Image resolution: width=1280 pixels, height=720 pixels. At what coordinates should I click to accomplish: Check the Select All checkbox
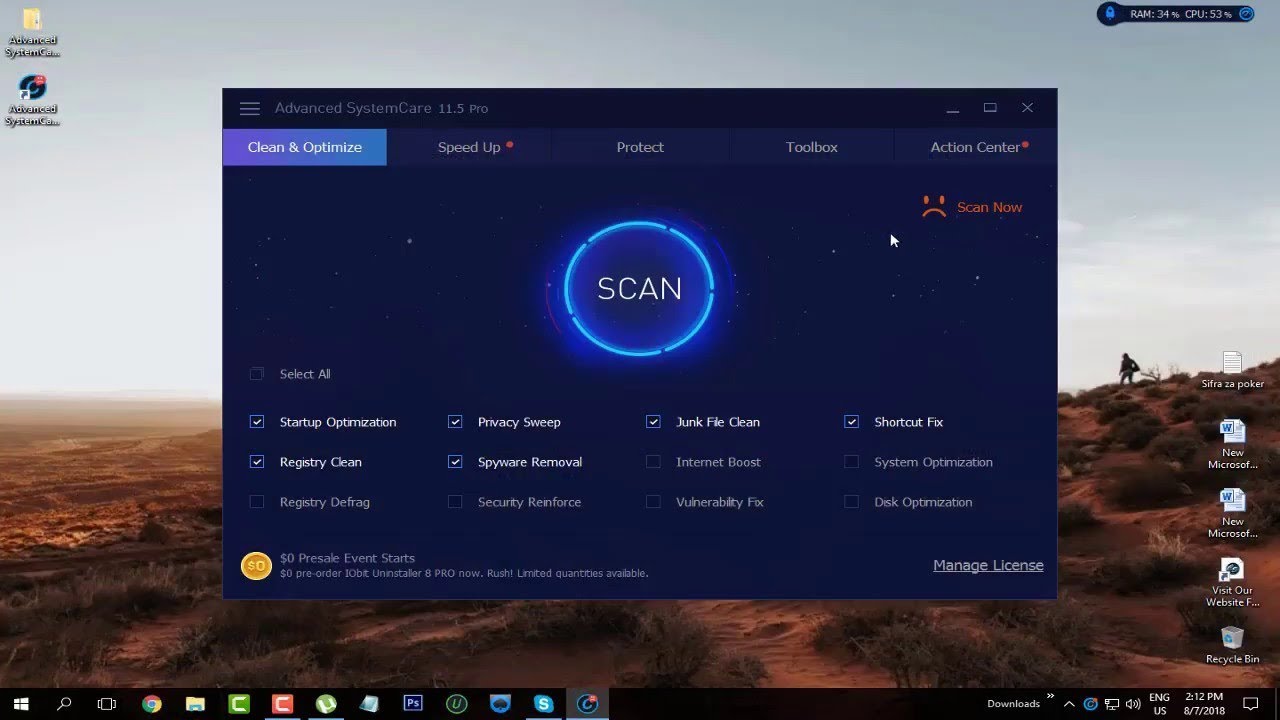click(x=257, y=374)
